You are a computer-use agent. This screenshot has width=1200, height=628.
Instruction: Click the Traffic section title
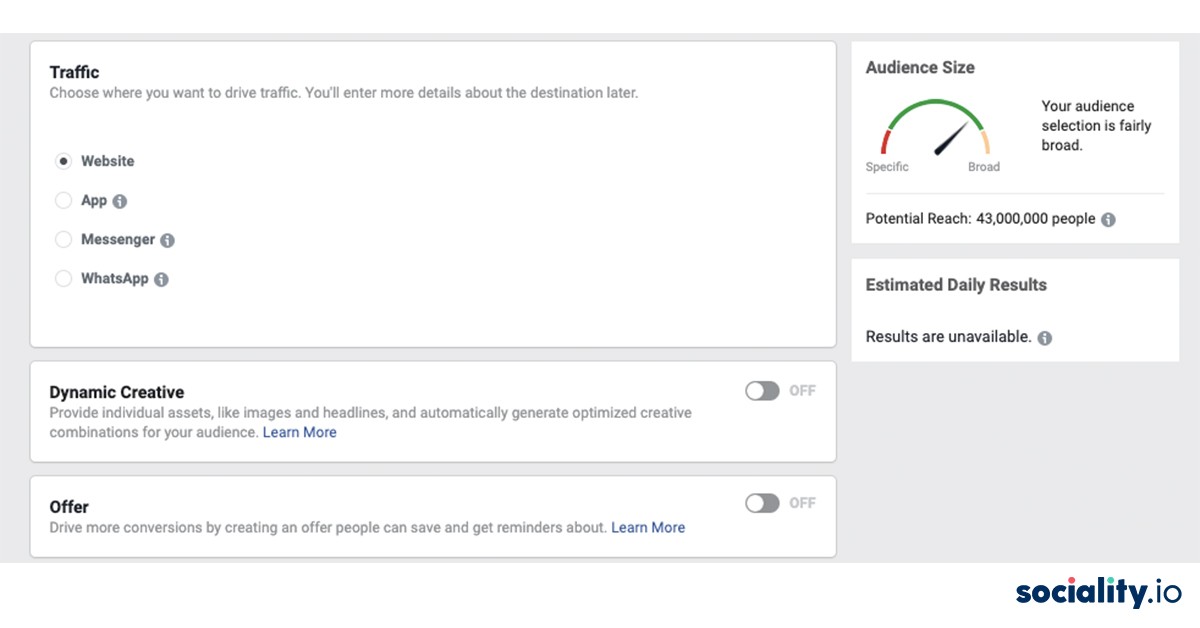tap(76, 72)
